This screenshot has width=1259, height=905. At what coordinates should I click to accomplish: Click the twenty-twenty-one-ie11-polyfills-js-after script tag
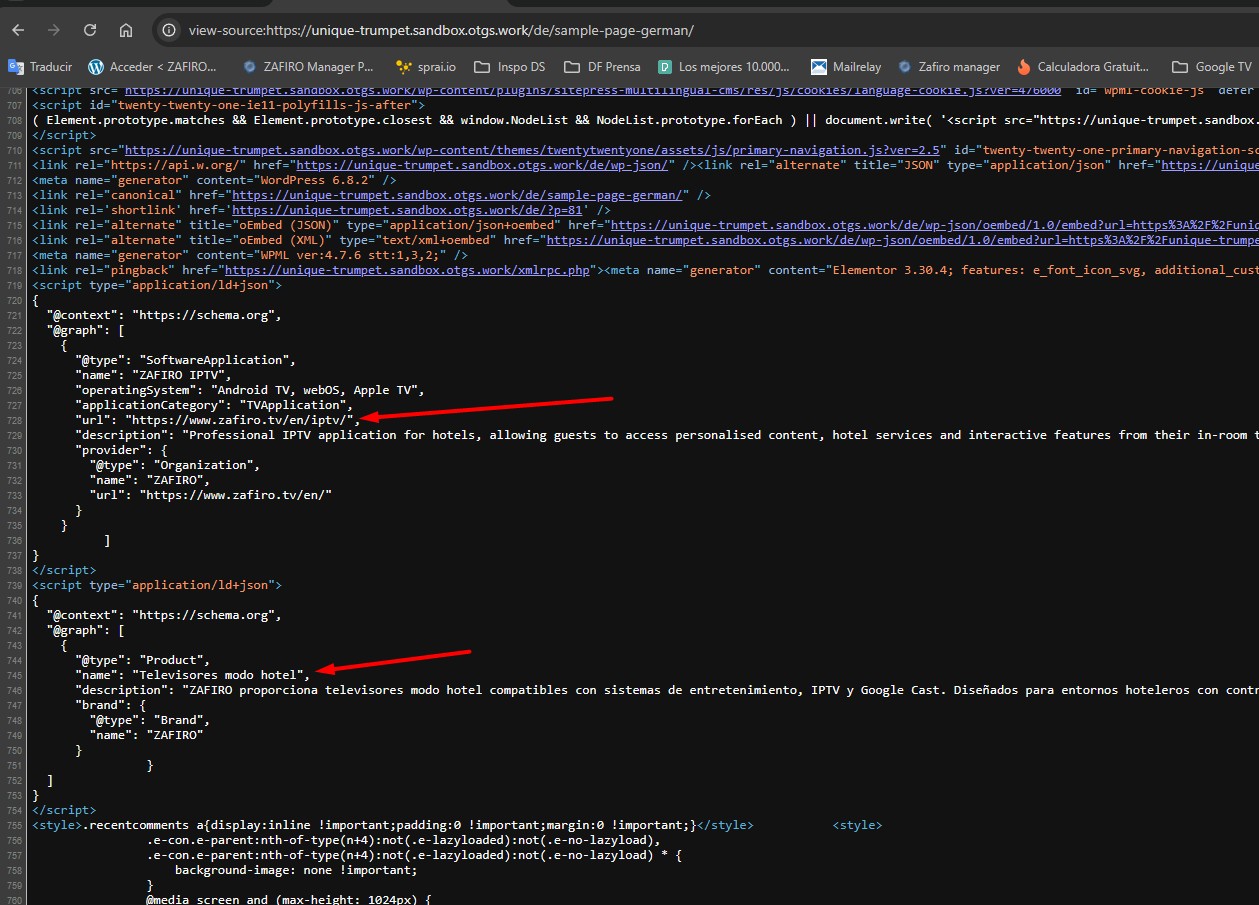click(229, 105)
